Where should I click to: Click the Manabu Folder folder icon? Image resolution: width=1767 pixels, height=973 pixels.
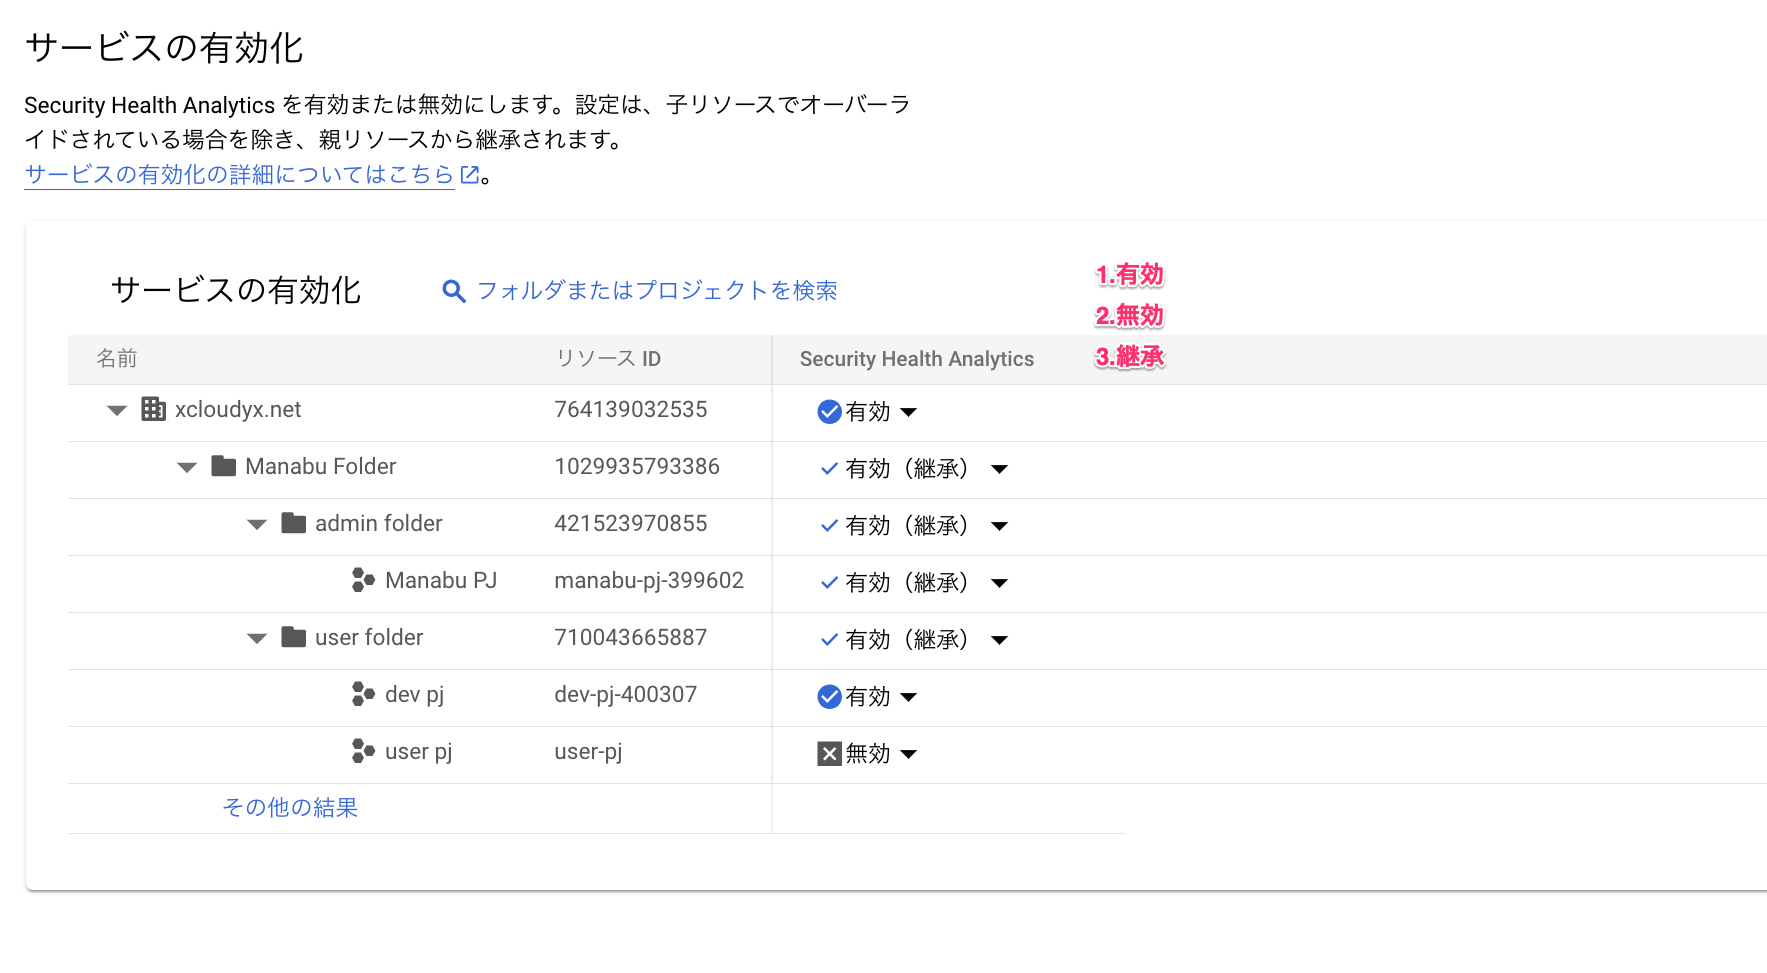pyautogui.click(x=224, y=466)
